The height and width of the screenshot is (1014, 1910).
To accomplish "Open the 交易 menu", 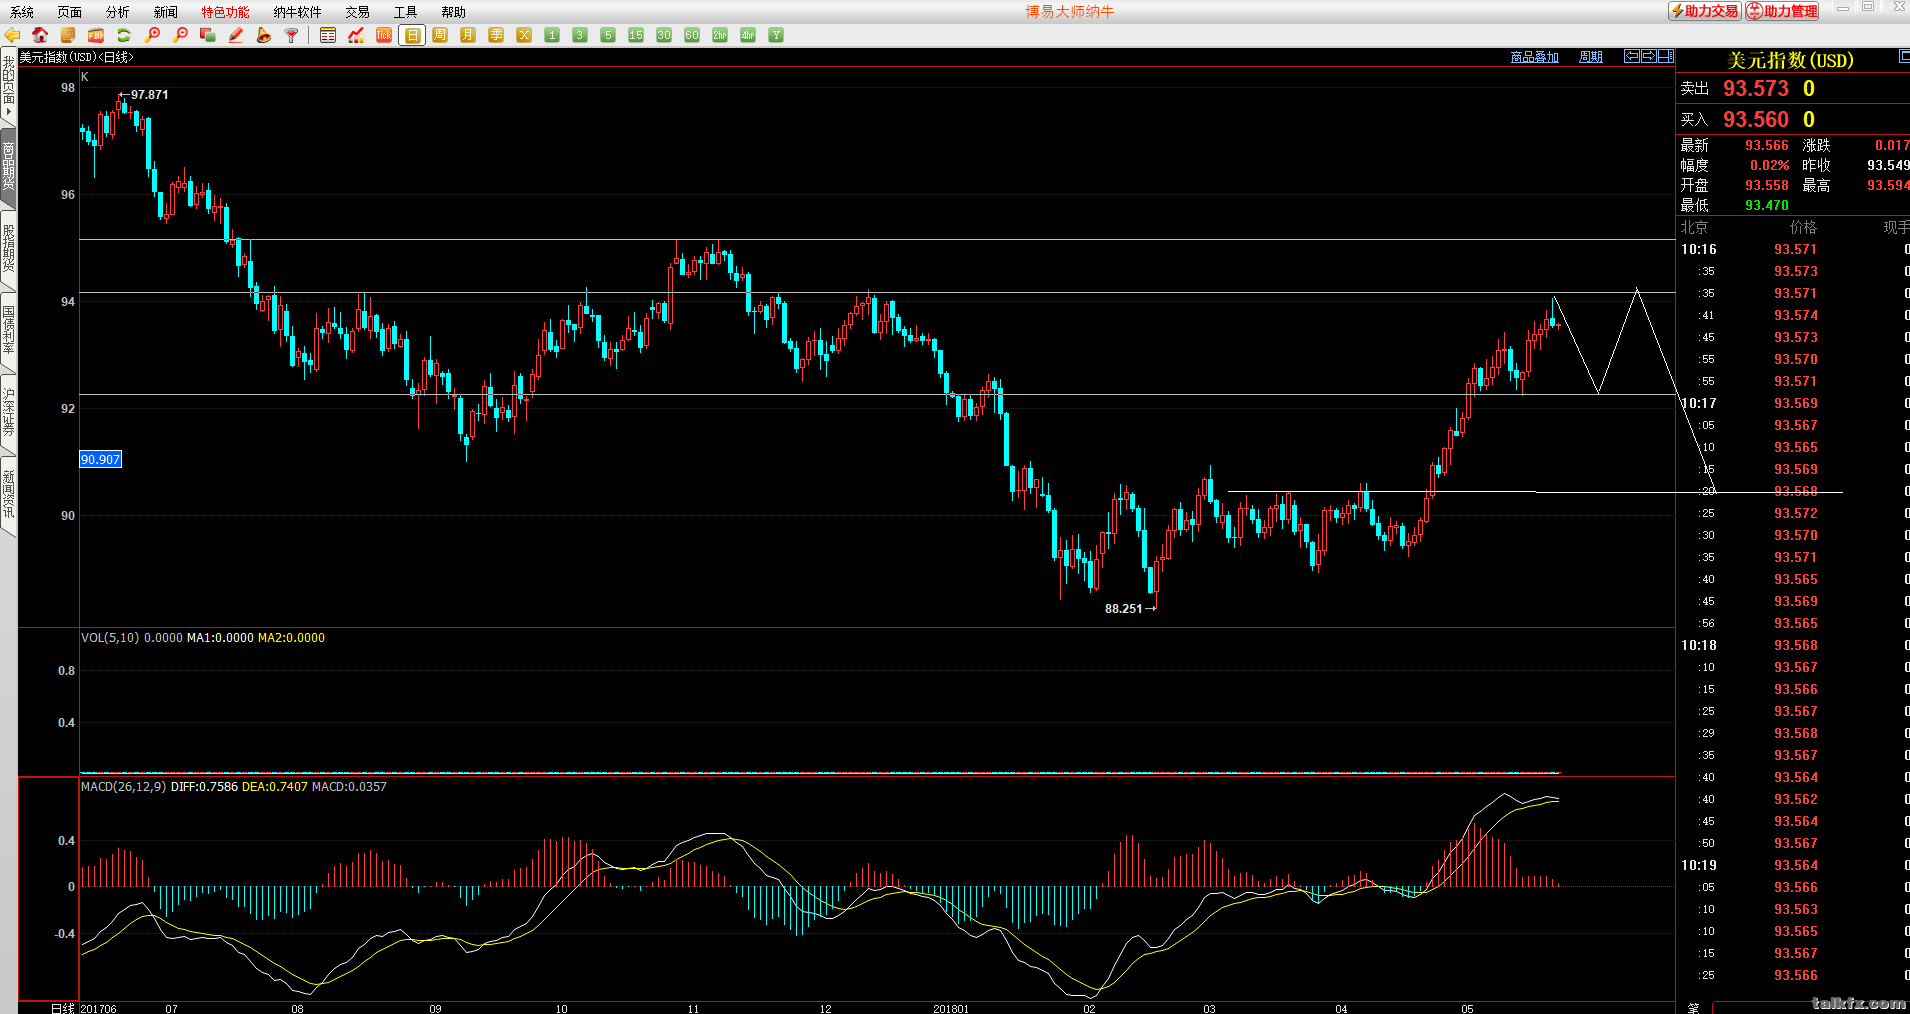I will (x=358, y=12).
